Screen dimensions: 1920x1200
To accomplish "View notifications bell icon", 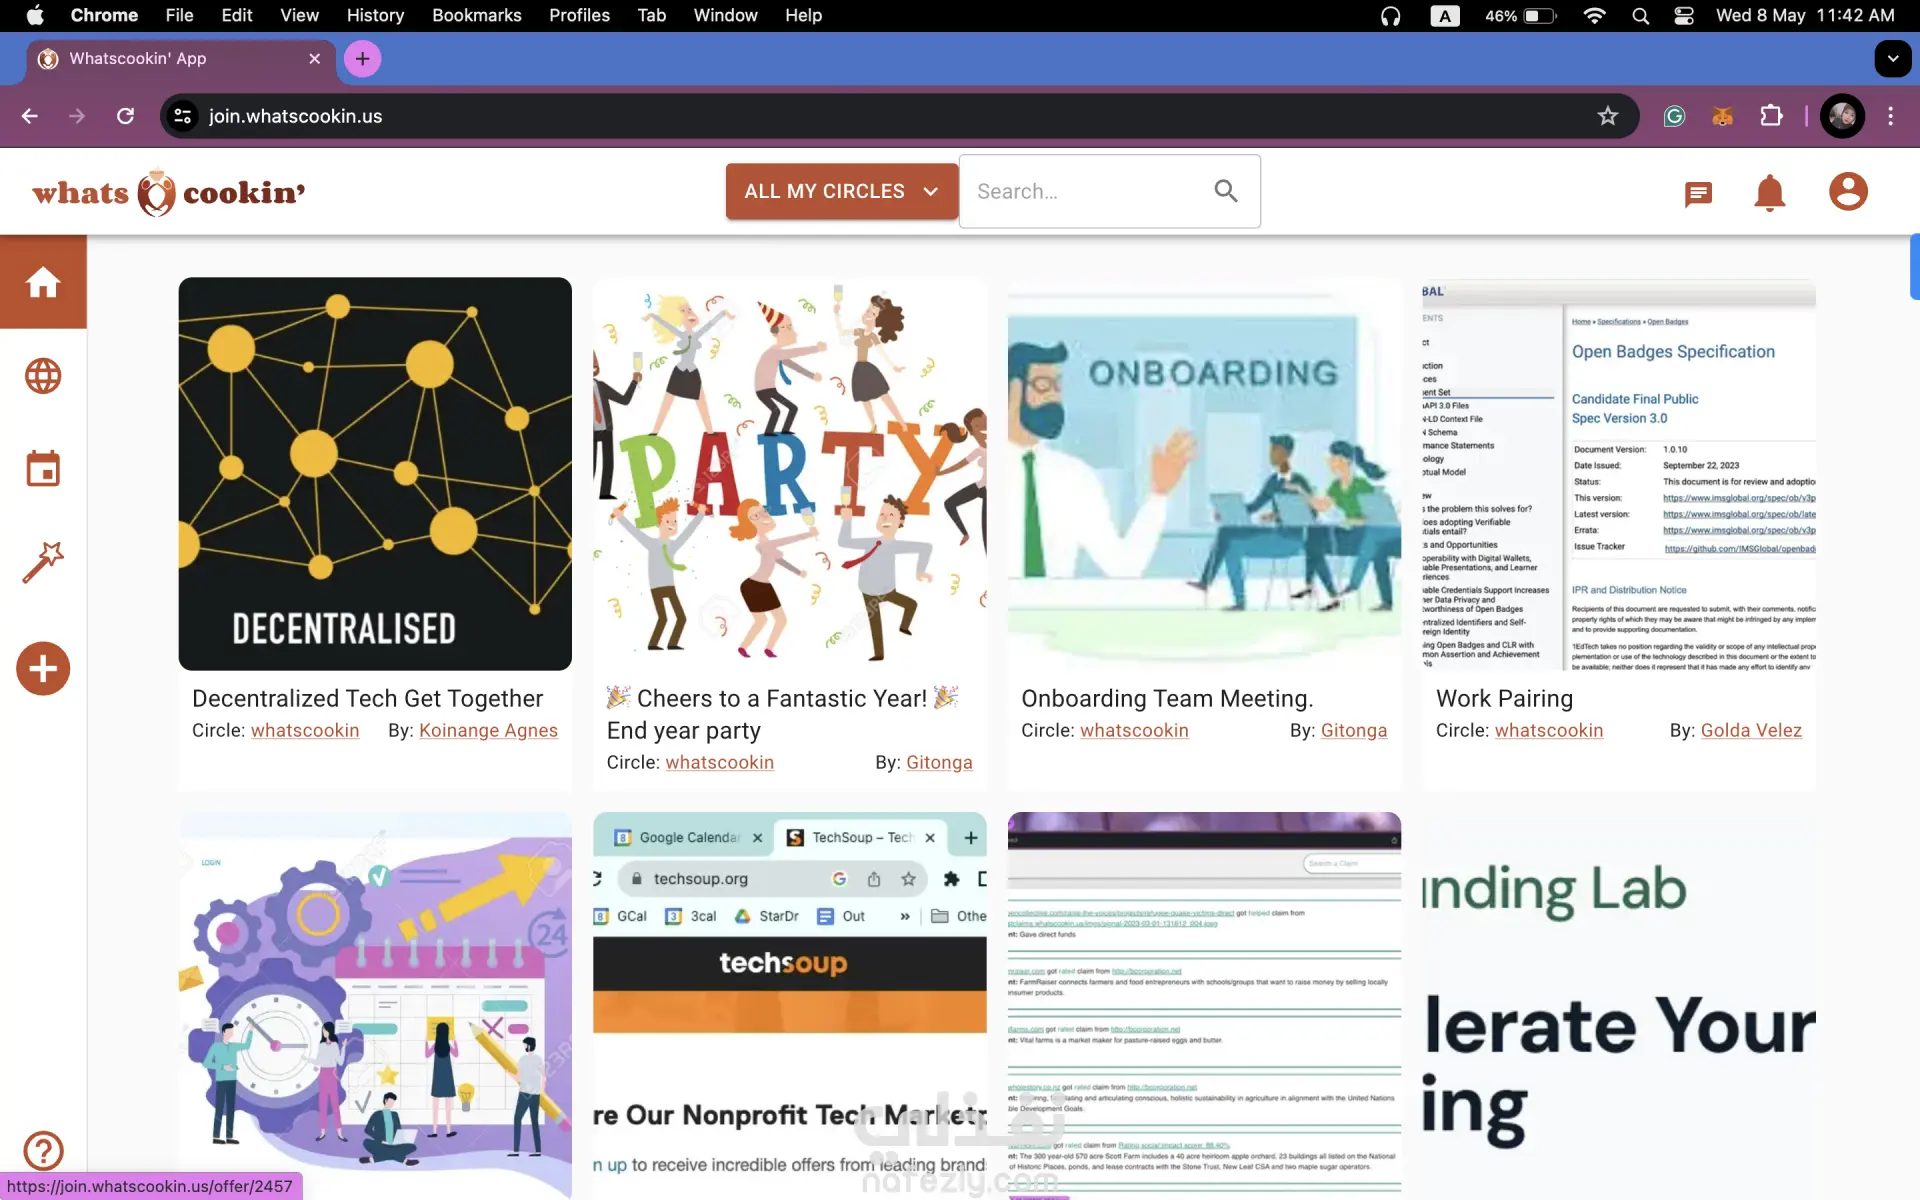I will point(1769,192).
